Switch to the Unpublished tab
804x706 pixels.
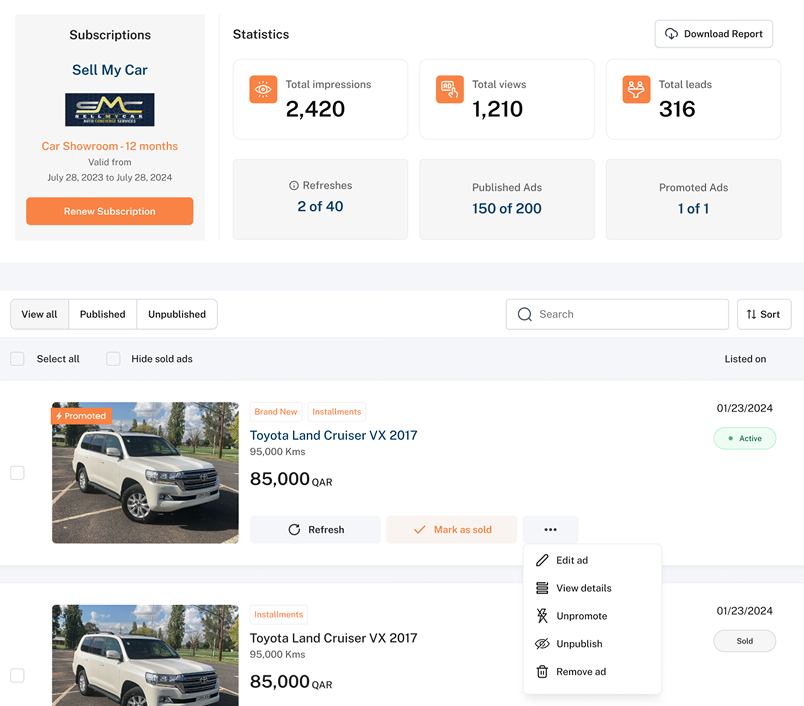177,314
